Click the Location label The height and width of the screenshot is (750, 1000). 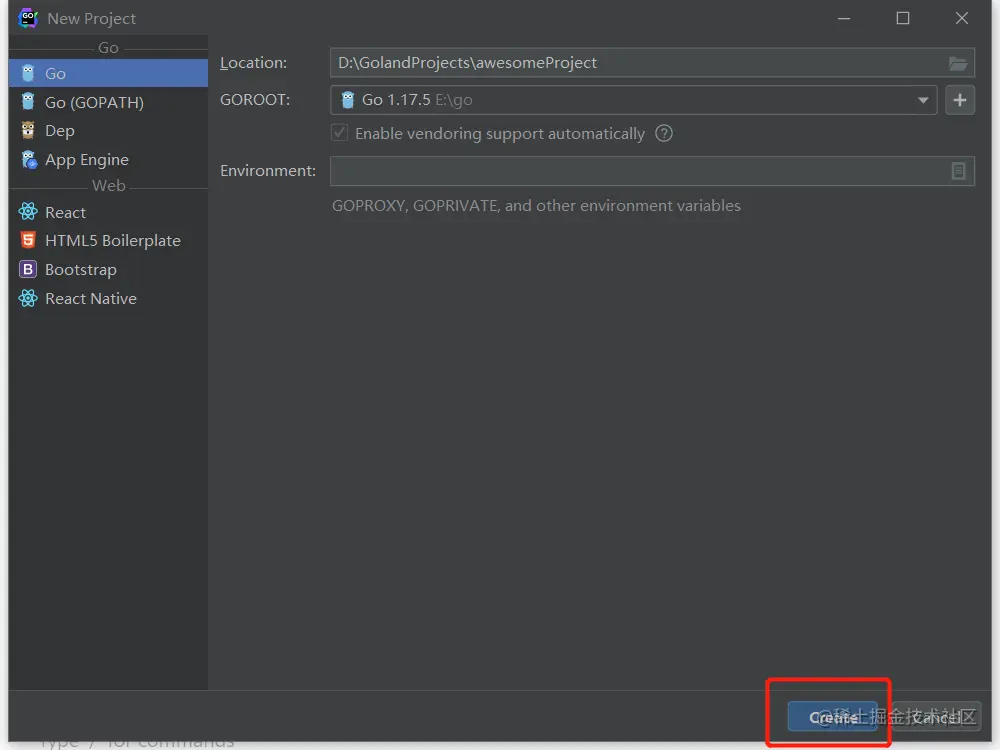253,62
